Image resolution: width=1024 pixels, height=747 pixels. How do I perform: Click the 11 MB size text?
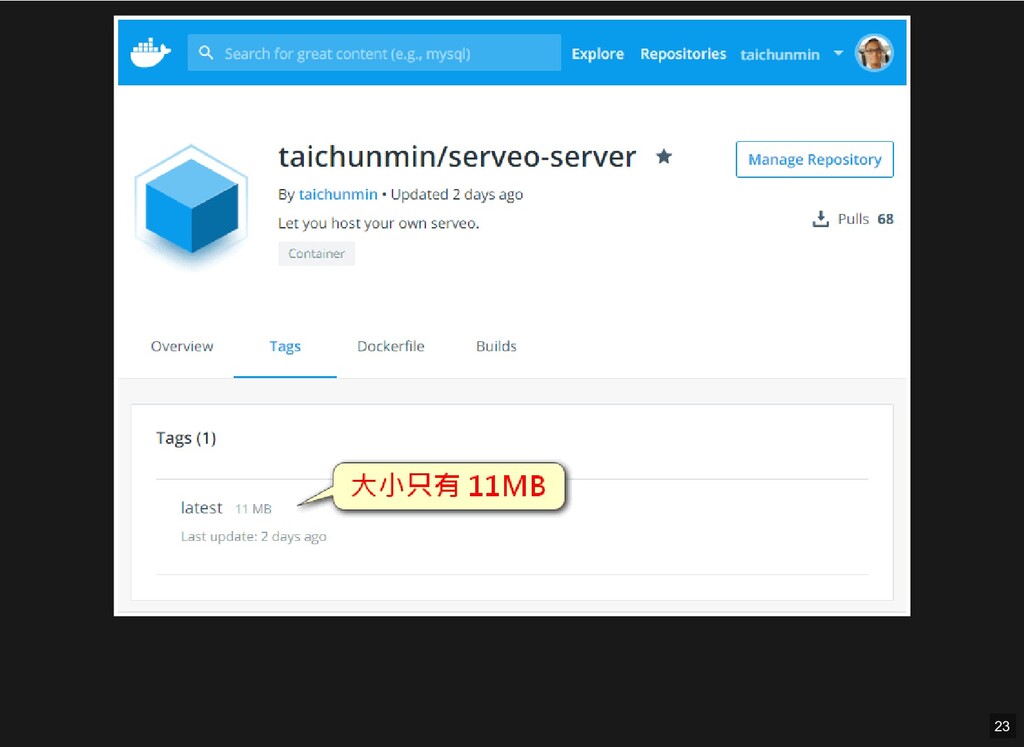point(253,509)
